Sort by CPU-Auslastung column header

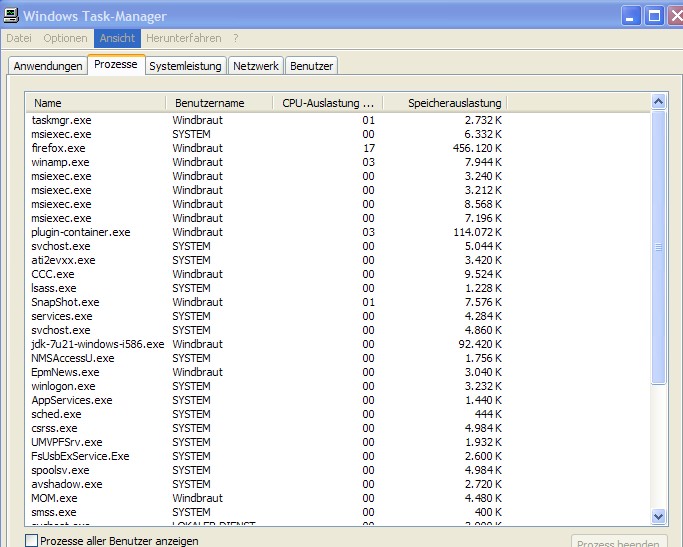point(328,103)
